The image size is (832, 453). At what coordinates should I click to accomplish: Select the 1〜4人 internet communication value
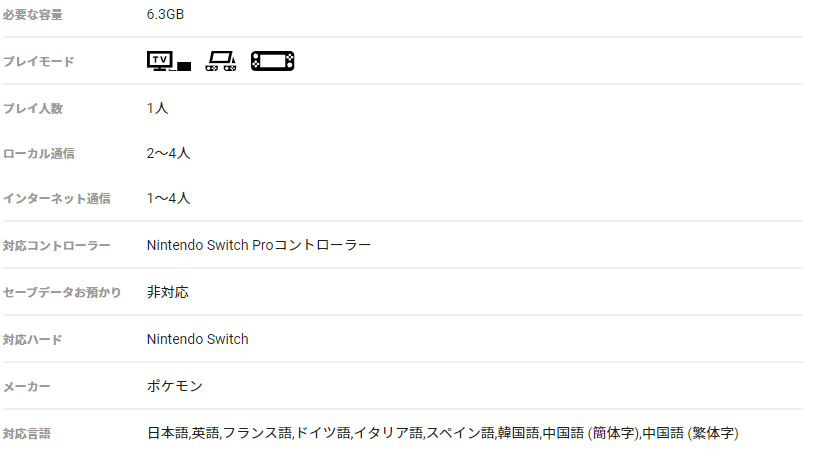168,198
